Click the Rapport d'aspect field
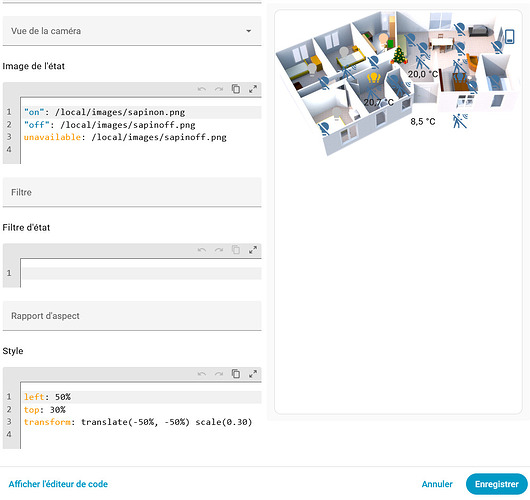This screenshot has width=530, height=500. pos(132,316)
